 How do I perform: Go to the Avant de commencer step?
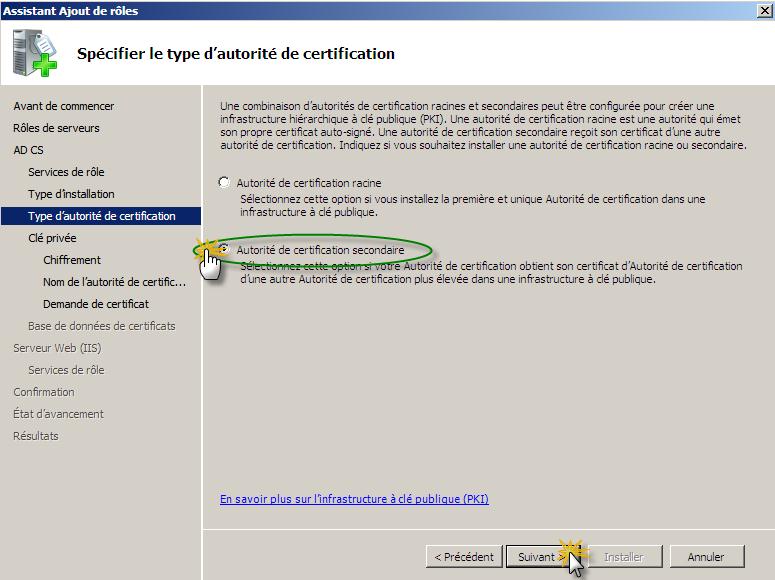[x=63, y=106]
